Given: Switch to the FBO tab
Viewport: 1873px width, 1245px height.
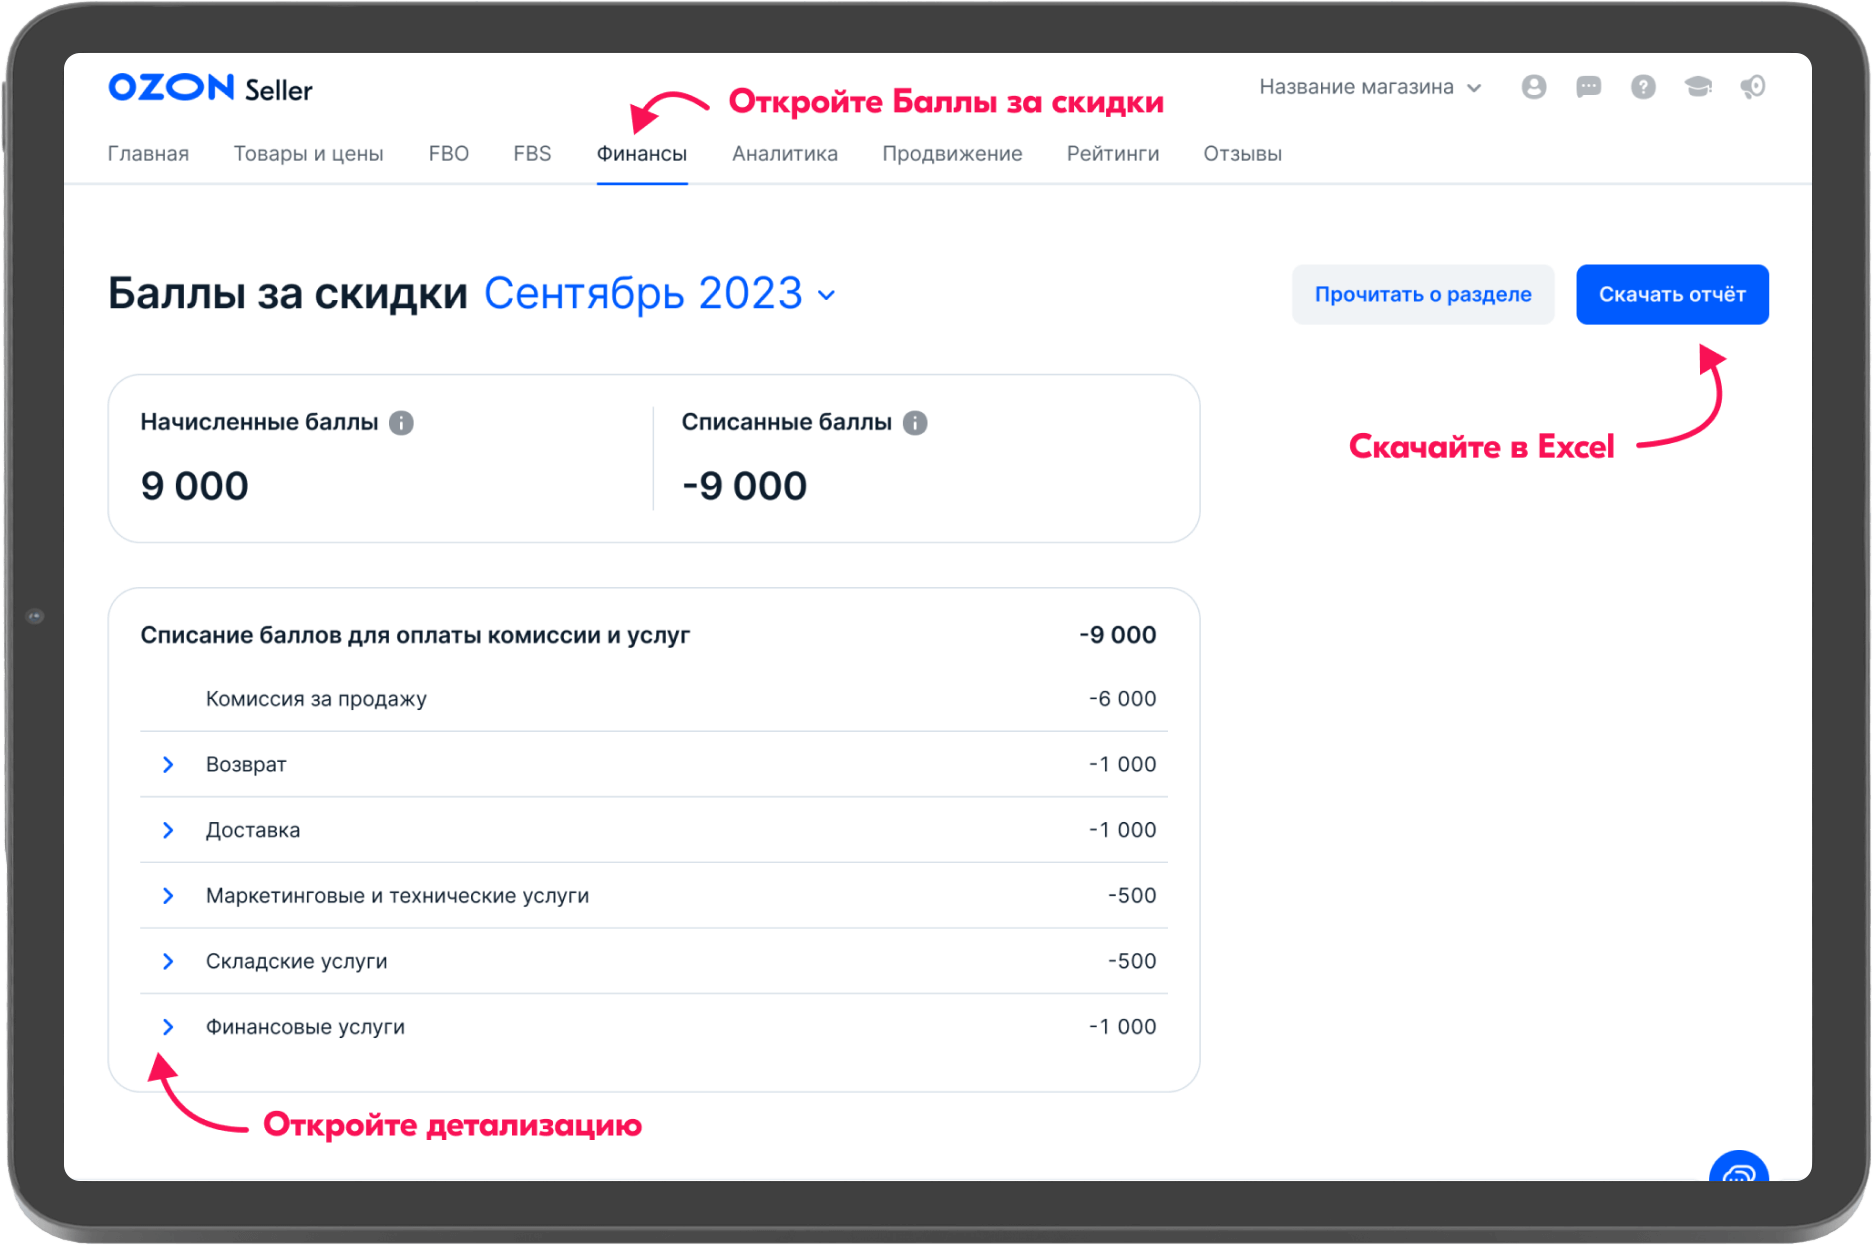Looking at the screenshot, I should [x=448, y=154].
